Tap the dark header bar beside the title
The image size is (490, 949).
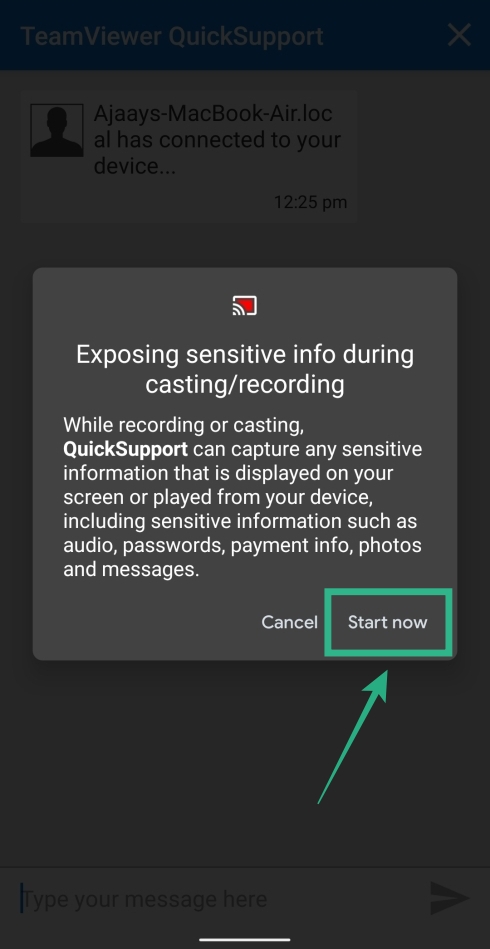point(385,35)
